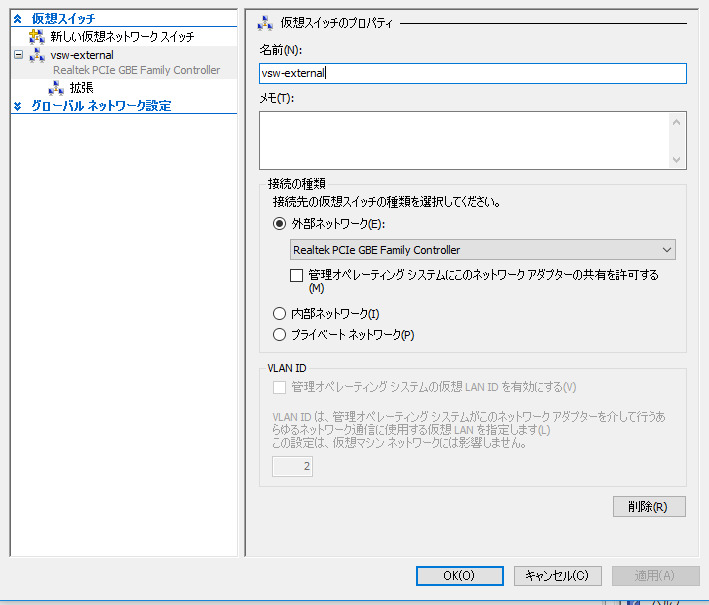
Task: Enable management OS adapter sharing checkbox
Action: point(296,274)
